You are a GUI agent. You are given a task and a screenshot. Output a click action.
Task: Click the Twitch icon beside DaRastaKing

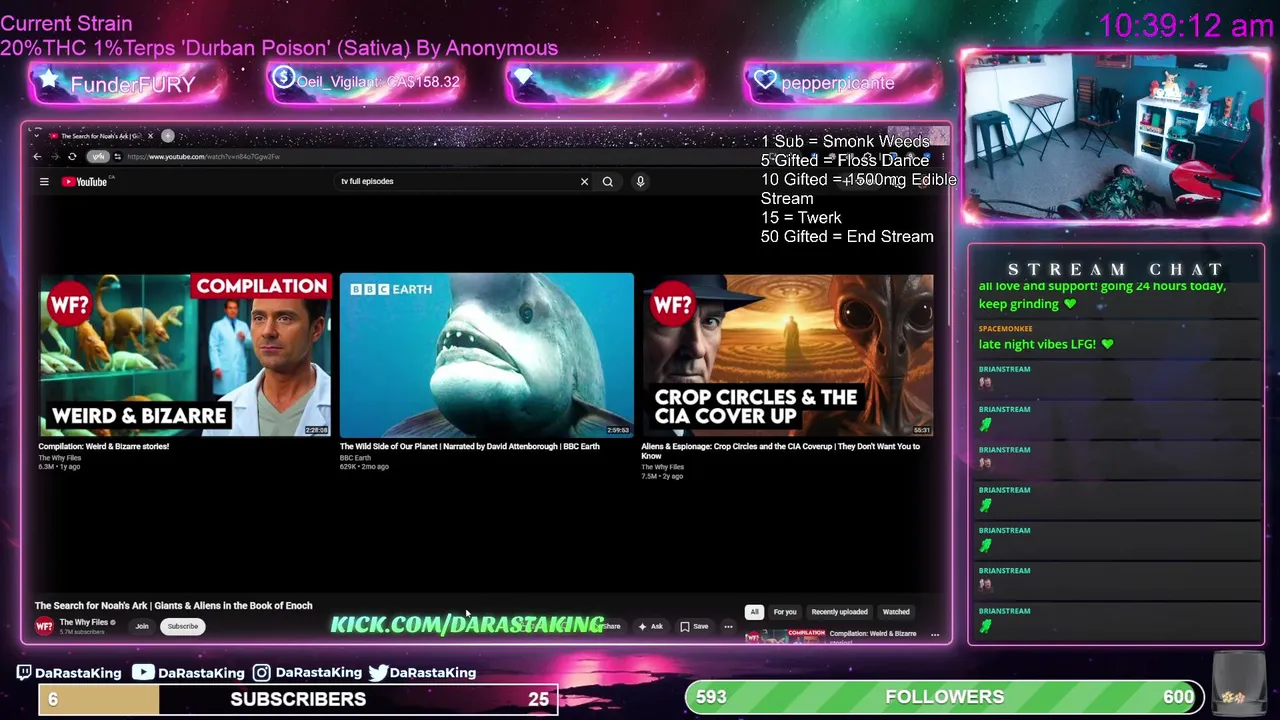24,672
